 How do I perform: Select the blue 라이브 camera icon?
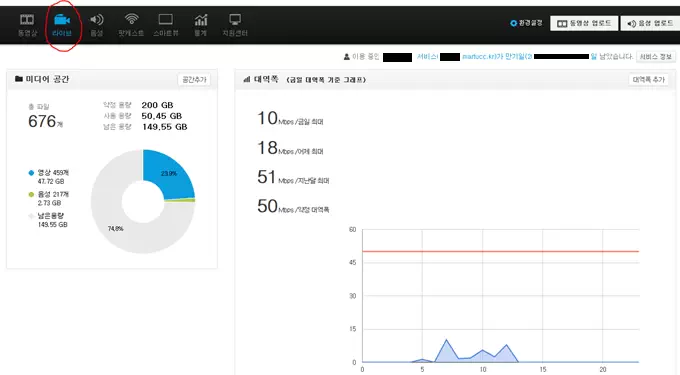(x=62, y=20)
